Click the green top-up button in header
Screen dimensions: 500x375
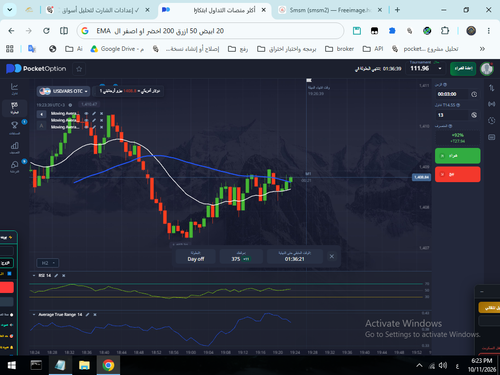point(463,68)
